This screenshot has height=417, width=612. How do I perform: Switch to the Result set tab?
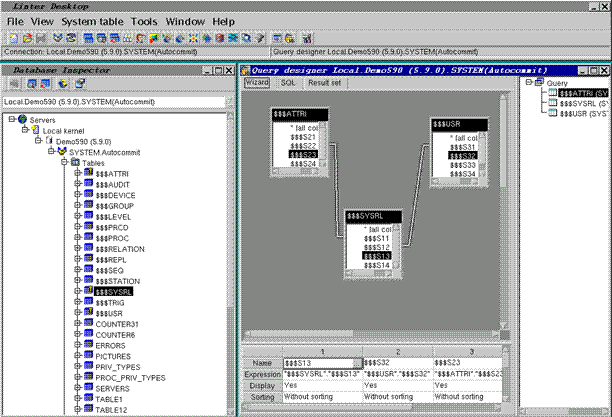323,83
